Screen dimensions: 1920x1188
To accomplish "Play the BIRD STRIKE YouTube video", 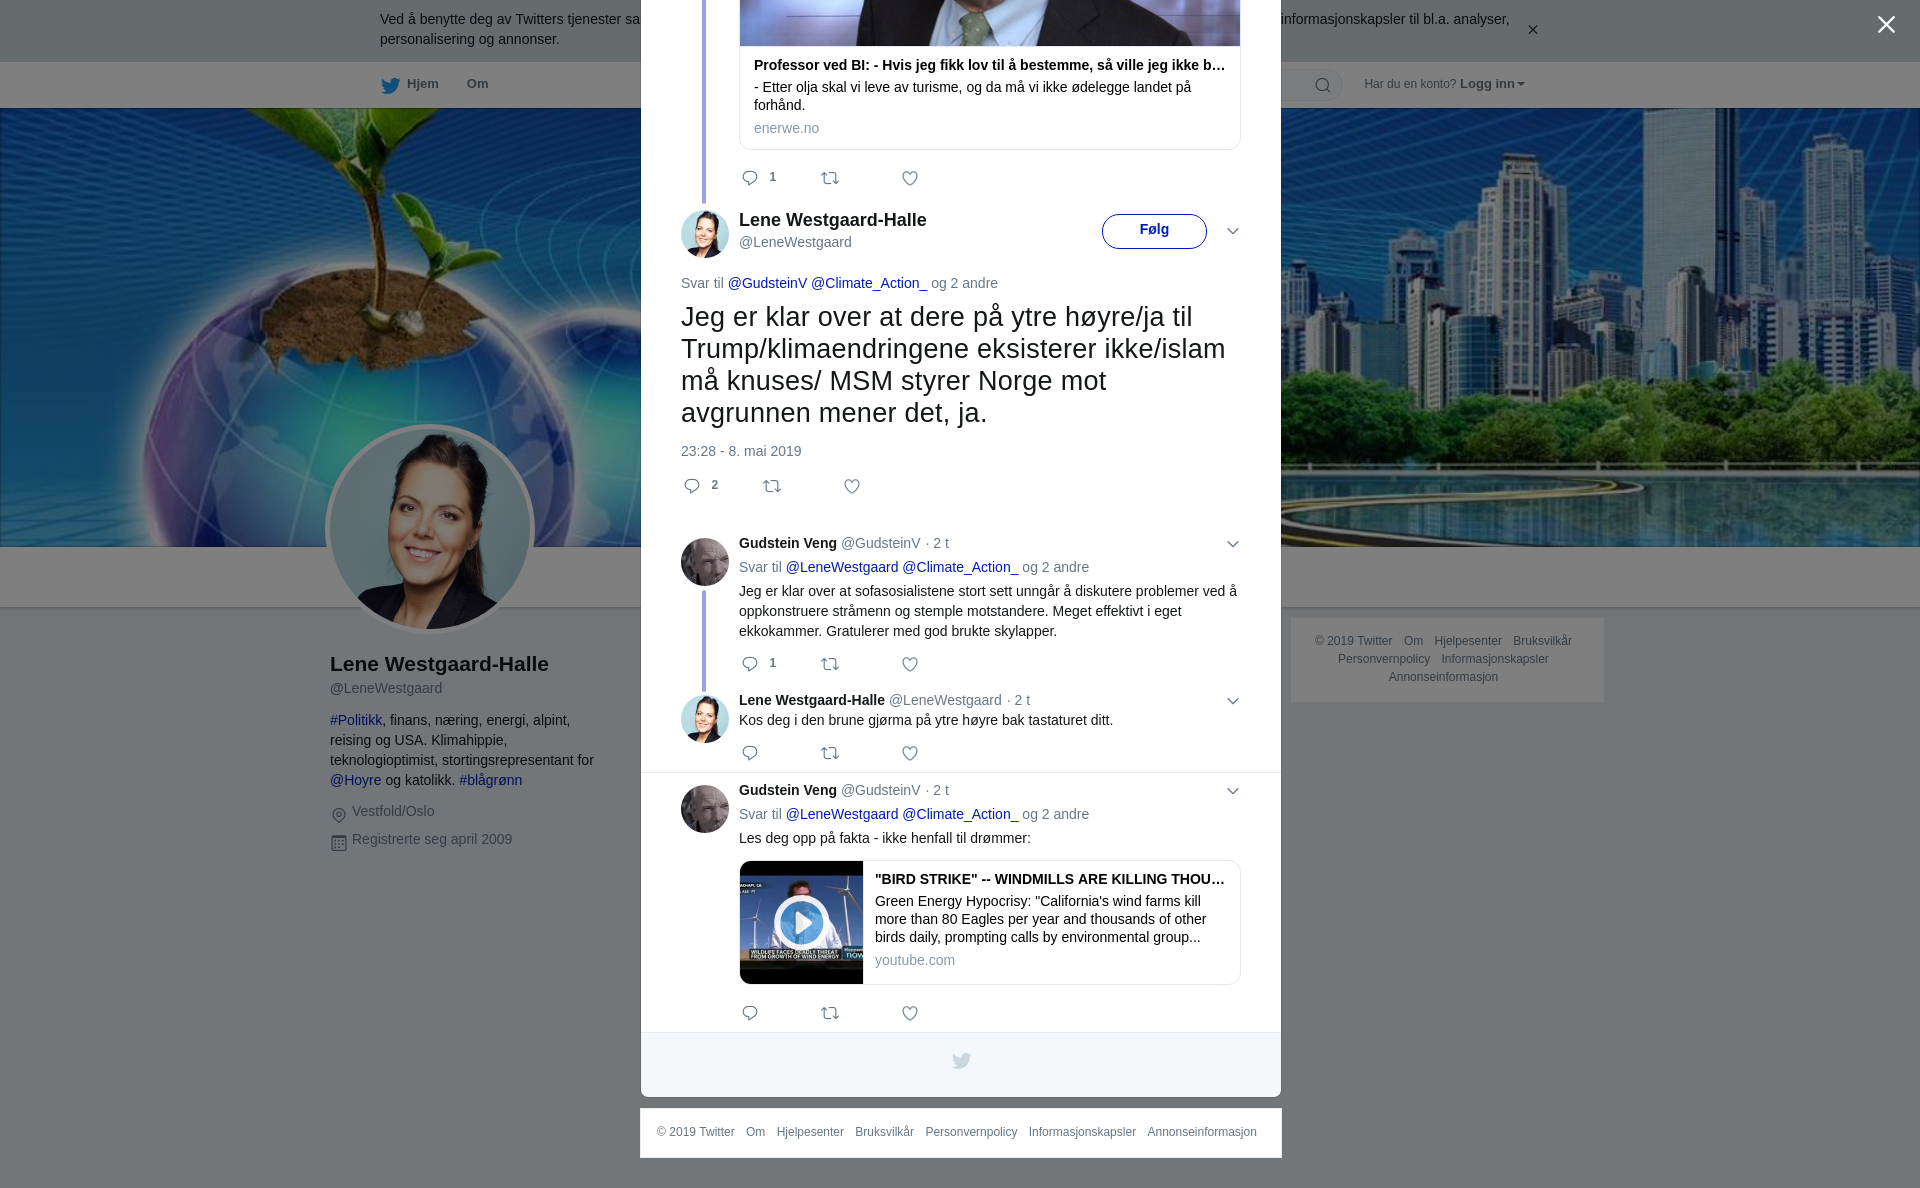I will (801, 922).
